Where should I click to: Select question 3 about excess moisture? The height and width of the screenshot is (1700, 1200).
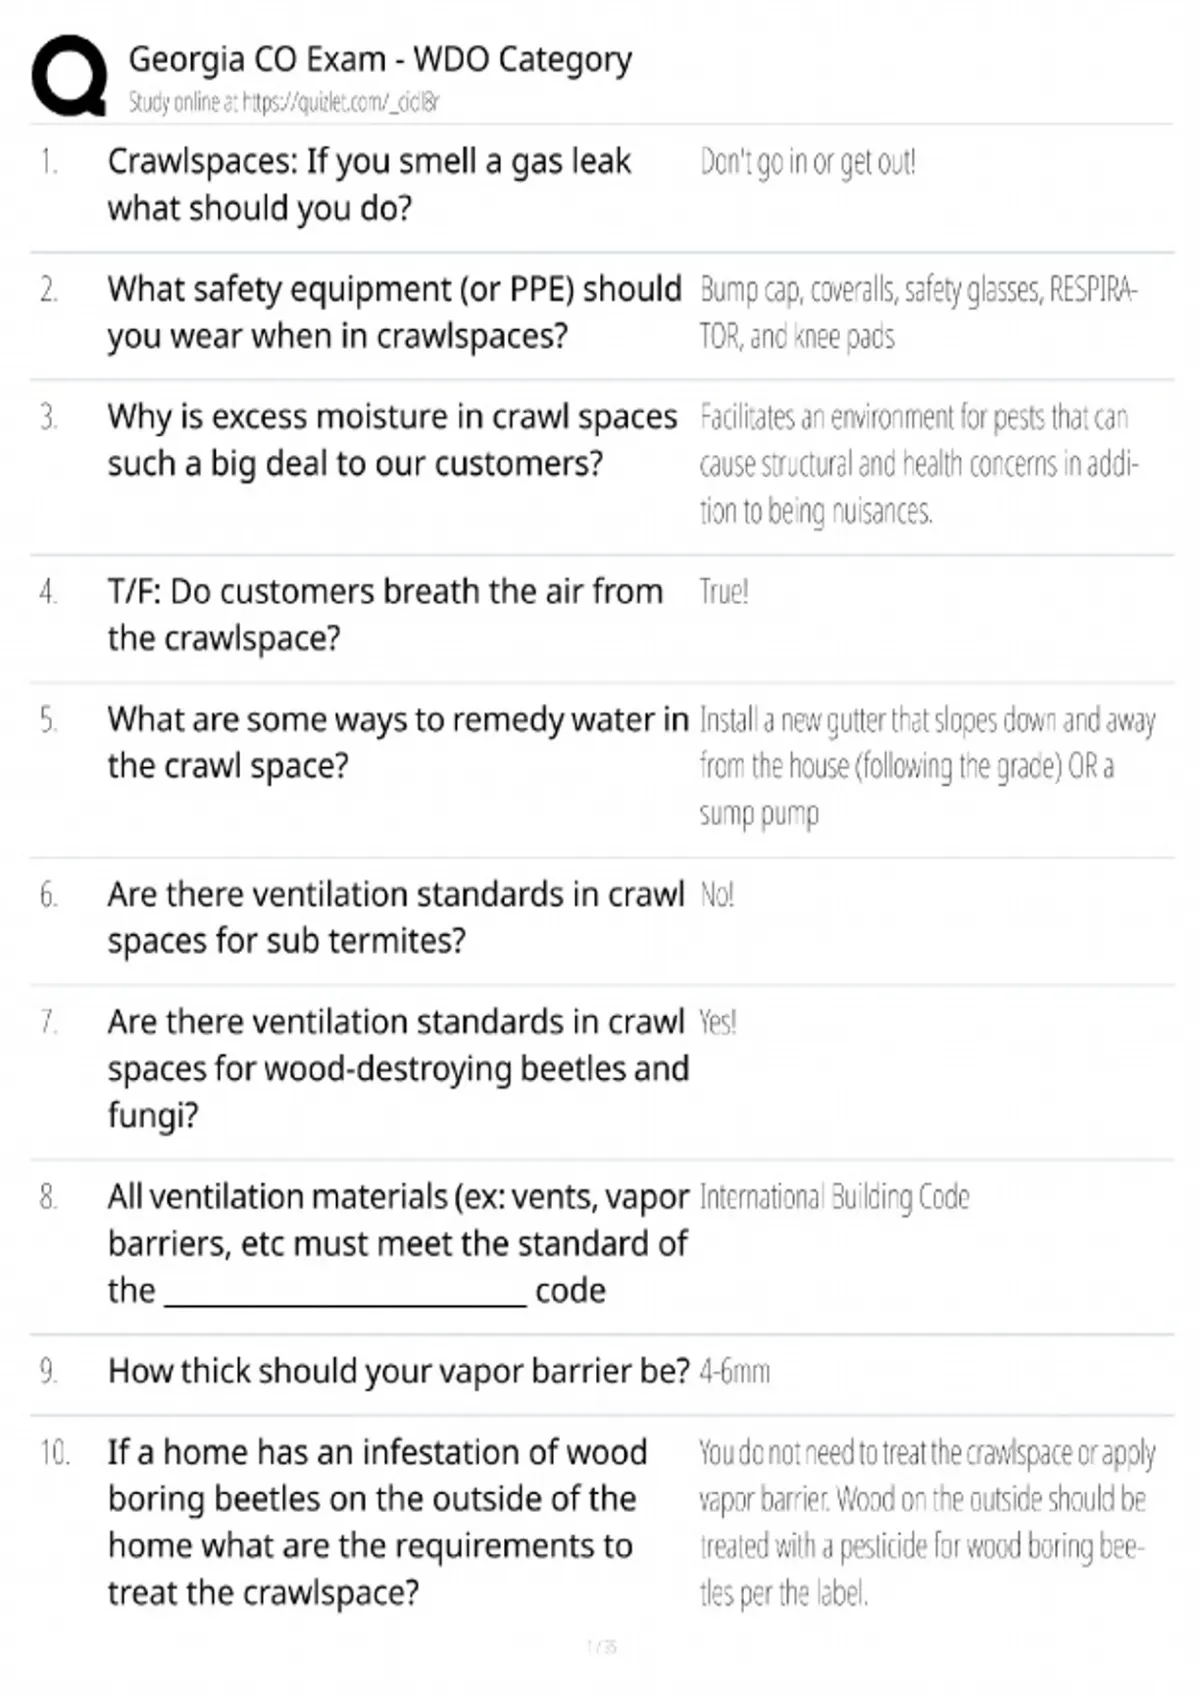pyautogui.click(x=392, y=440)
